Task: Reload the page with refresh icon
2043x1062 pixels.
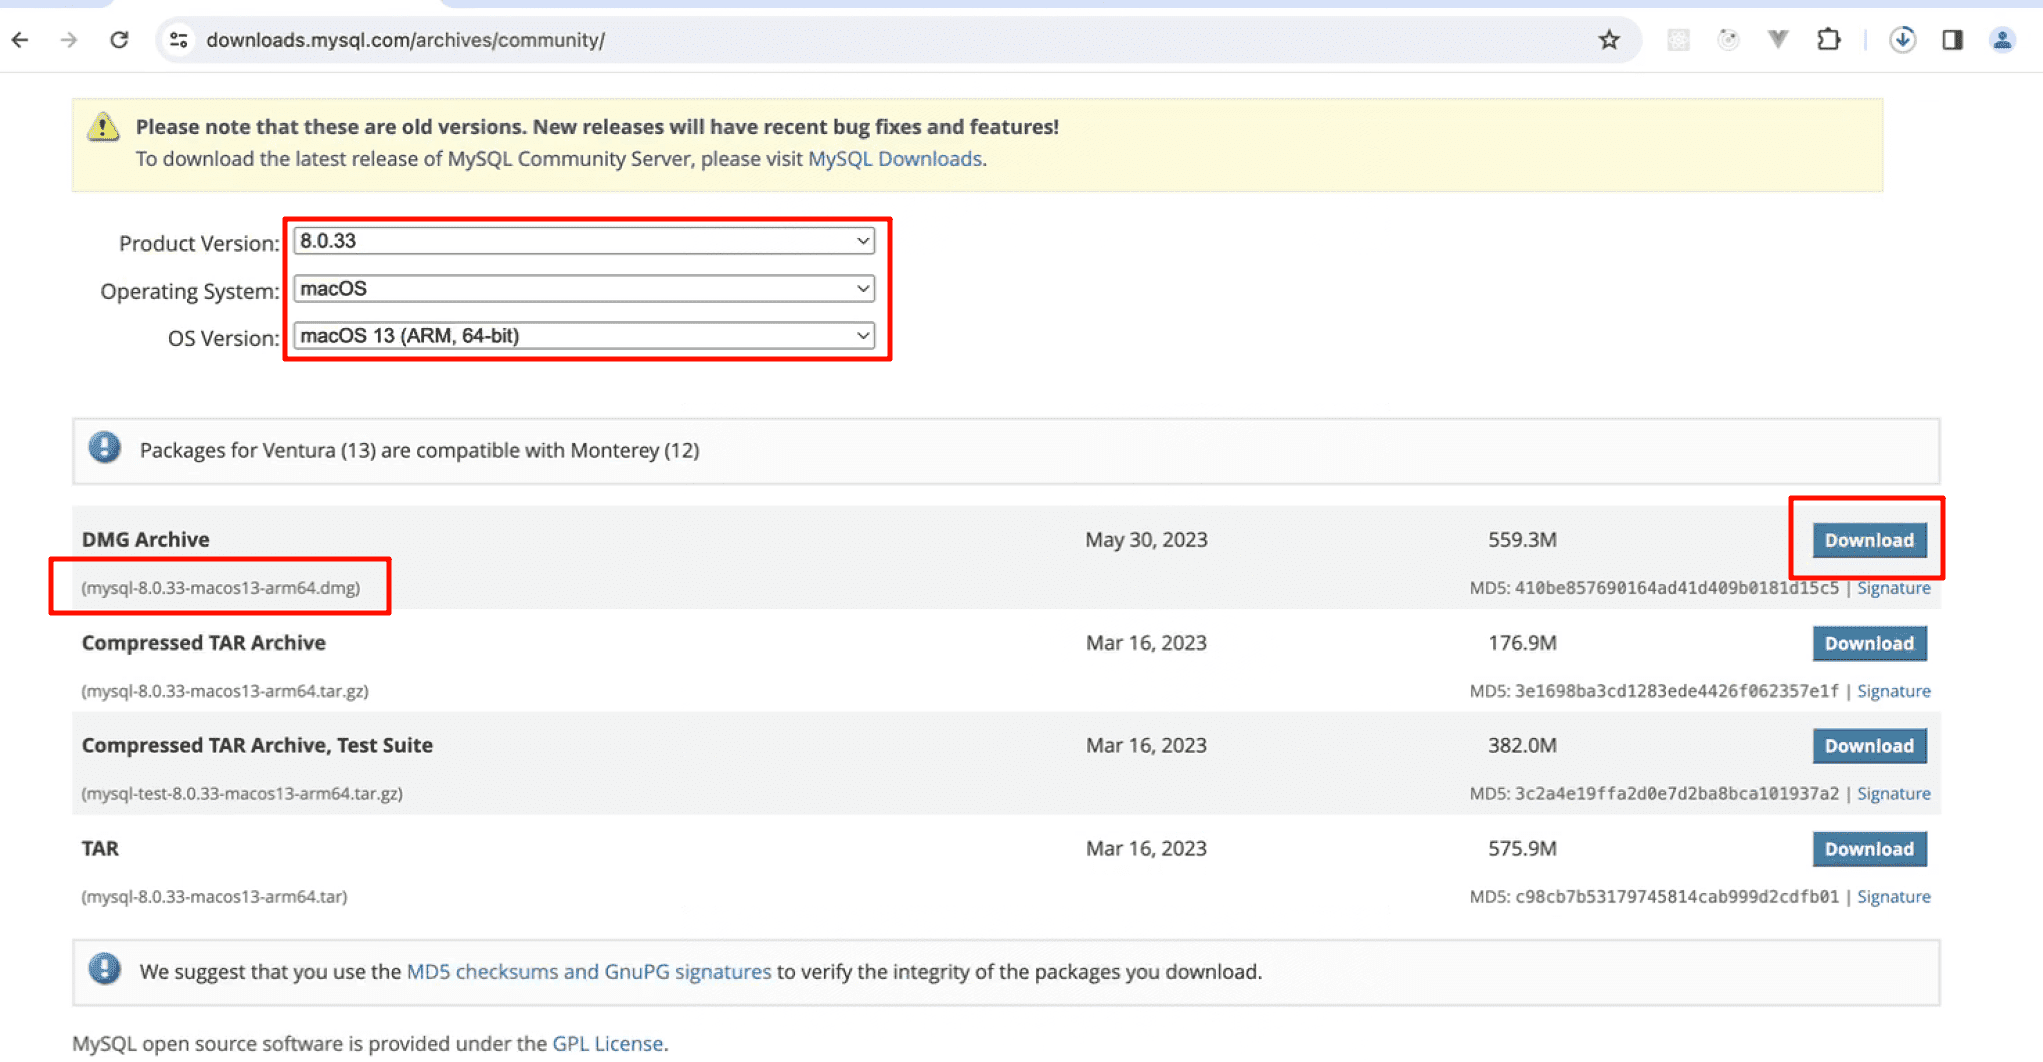Action: click(119, 40)
